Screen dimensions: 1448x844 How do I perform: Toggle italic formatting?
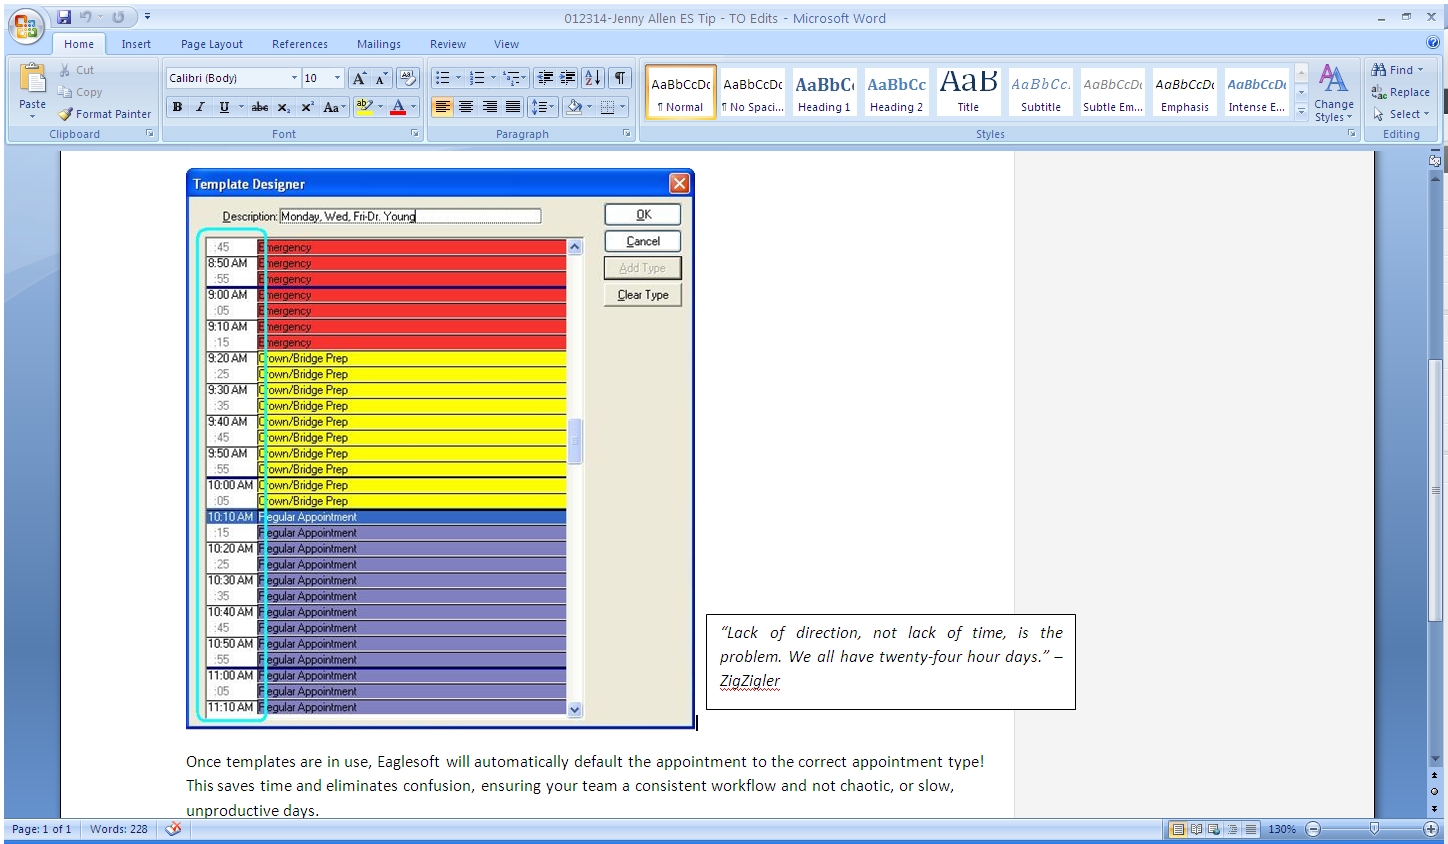point(200,107)
